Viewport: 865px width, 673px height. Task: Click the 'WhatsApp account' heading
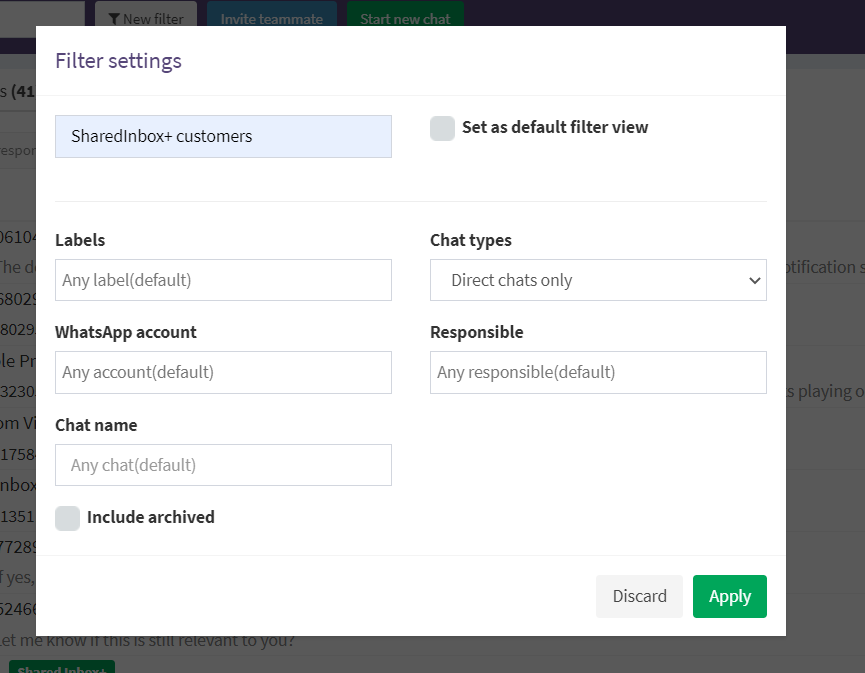tap(126, 333)
